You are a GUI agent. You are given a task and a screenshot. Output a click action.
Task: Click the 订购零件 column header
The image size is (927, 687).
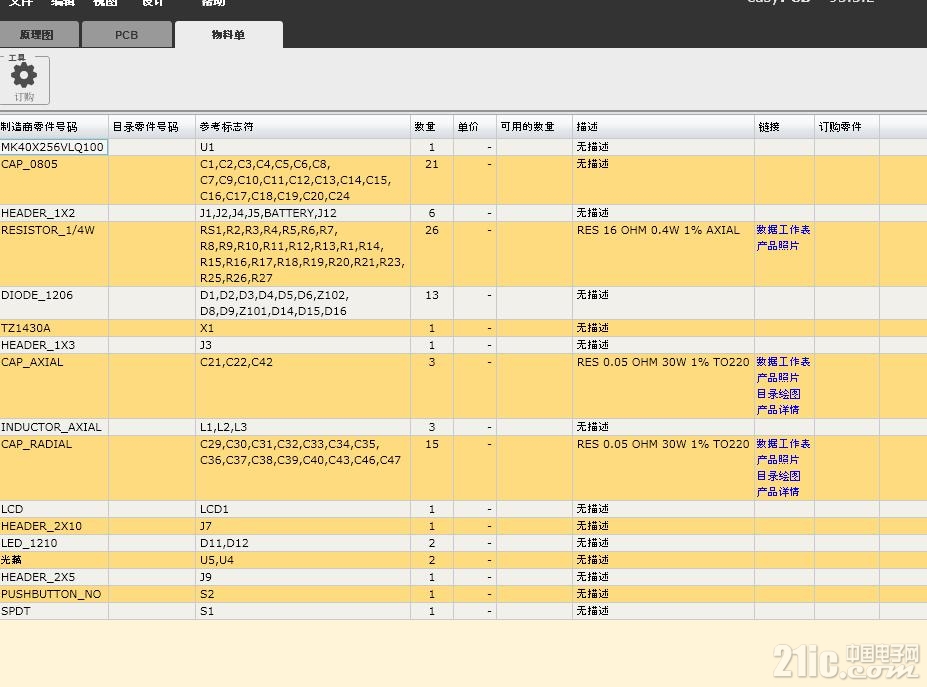coord(847,127)
